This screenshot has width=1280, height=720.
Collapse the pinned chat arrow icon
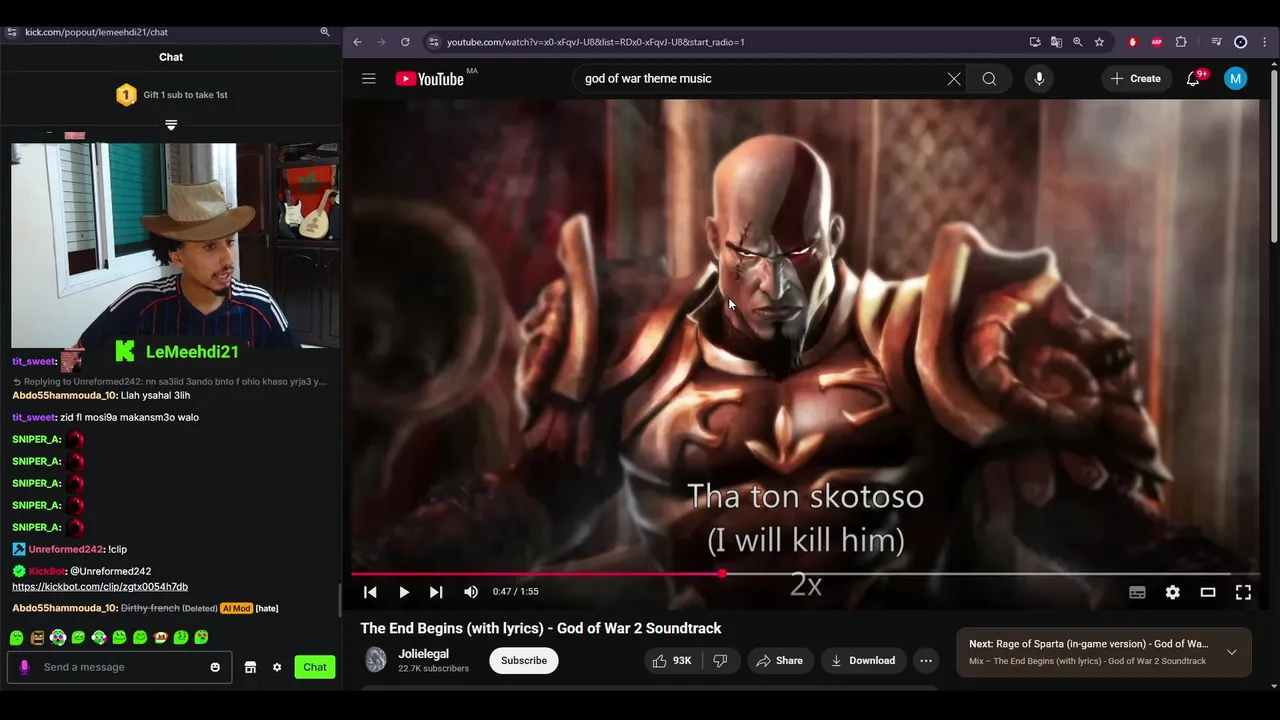171,125
